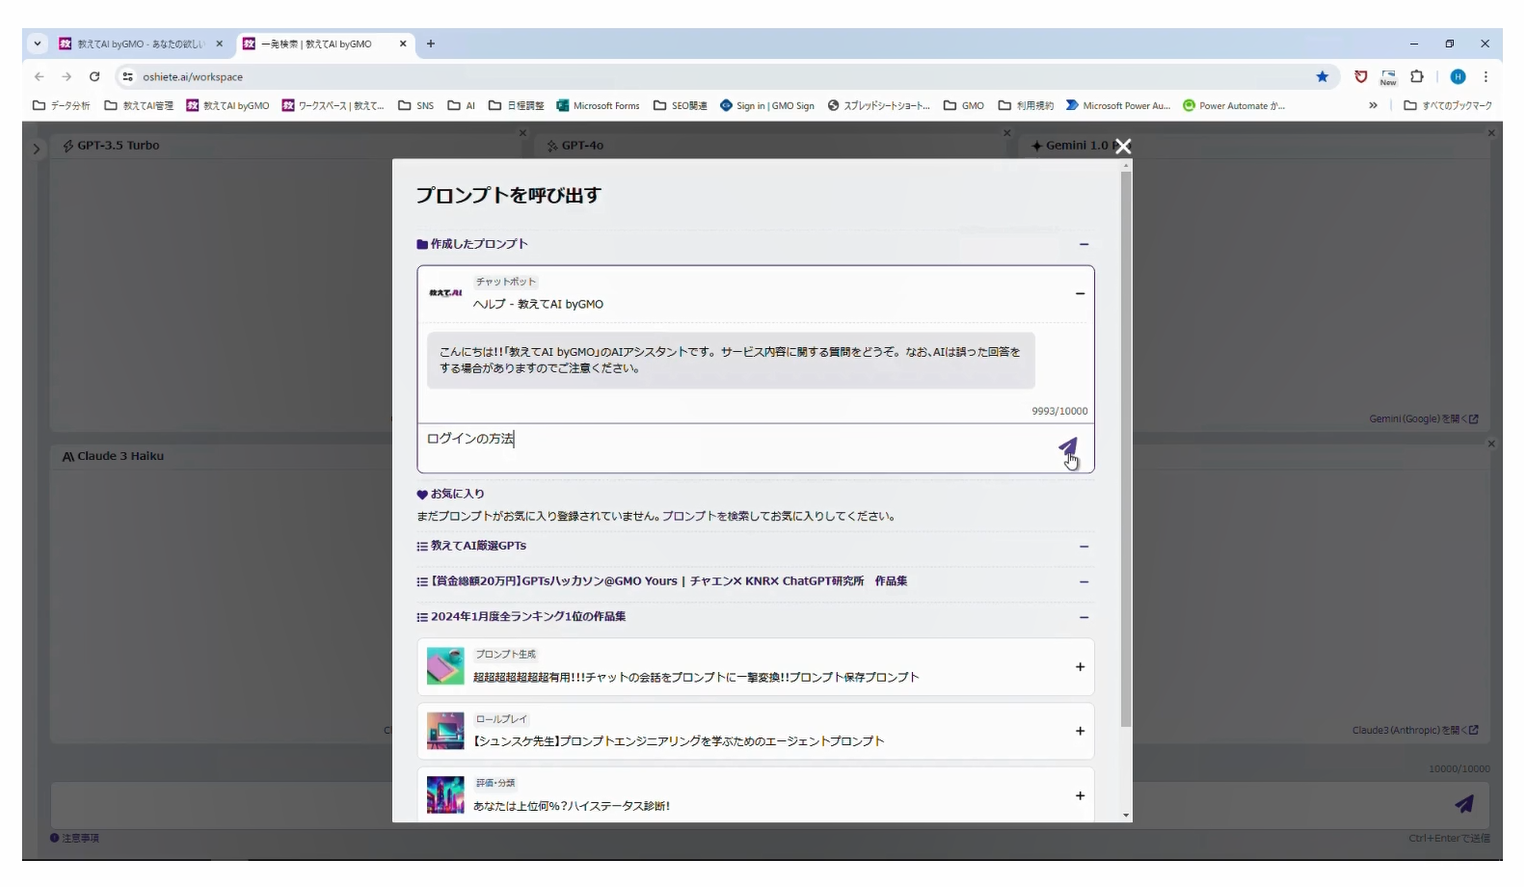Toggle the 教えてAI厳選GPTs section
This screenshot has width=1524, height=887.
pos(1083,547)
